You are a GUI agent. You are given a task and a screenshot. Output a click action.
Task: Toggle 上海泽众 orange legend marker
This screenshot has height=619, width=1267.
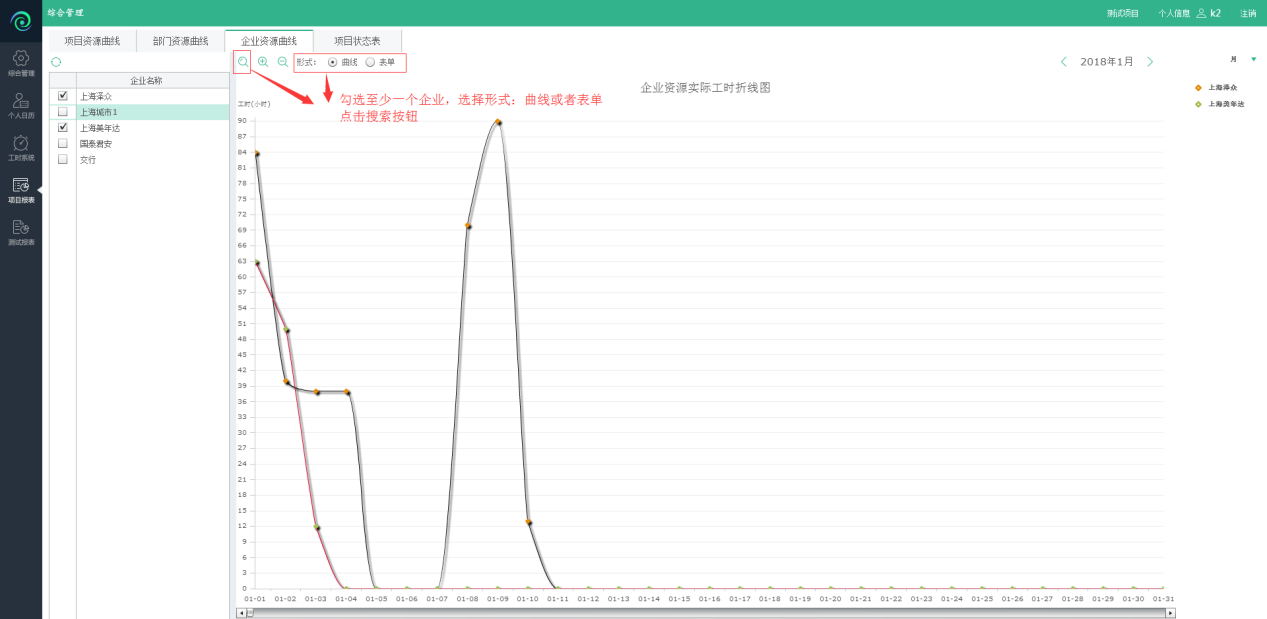(1198, 88)
